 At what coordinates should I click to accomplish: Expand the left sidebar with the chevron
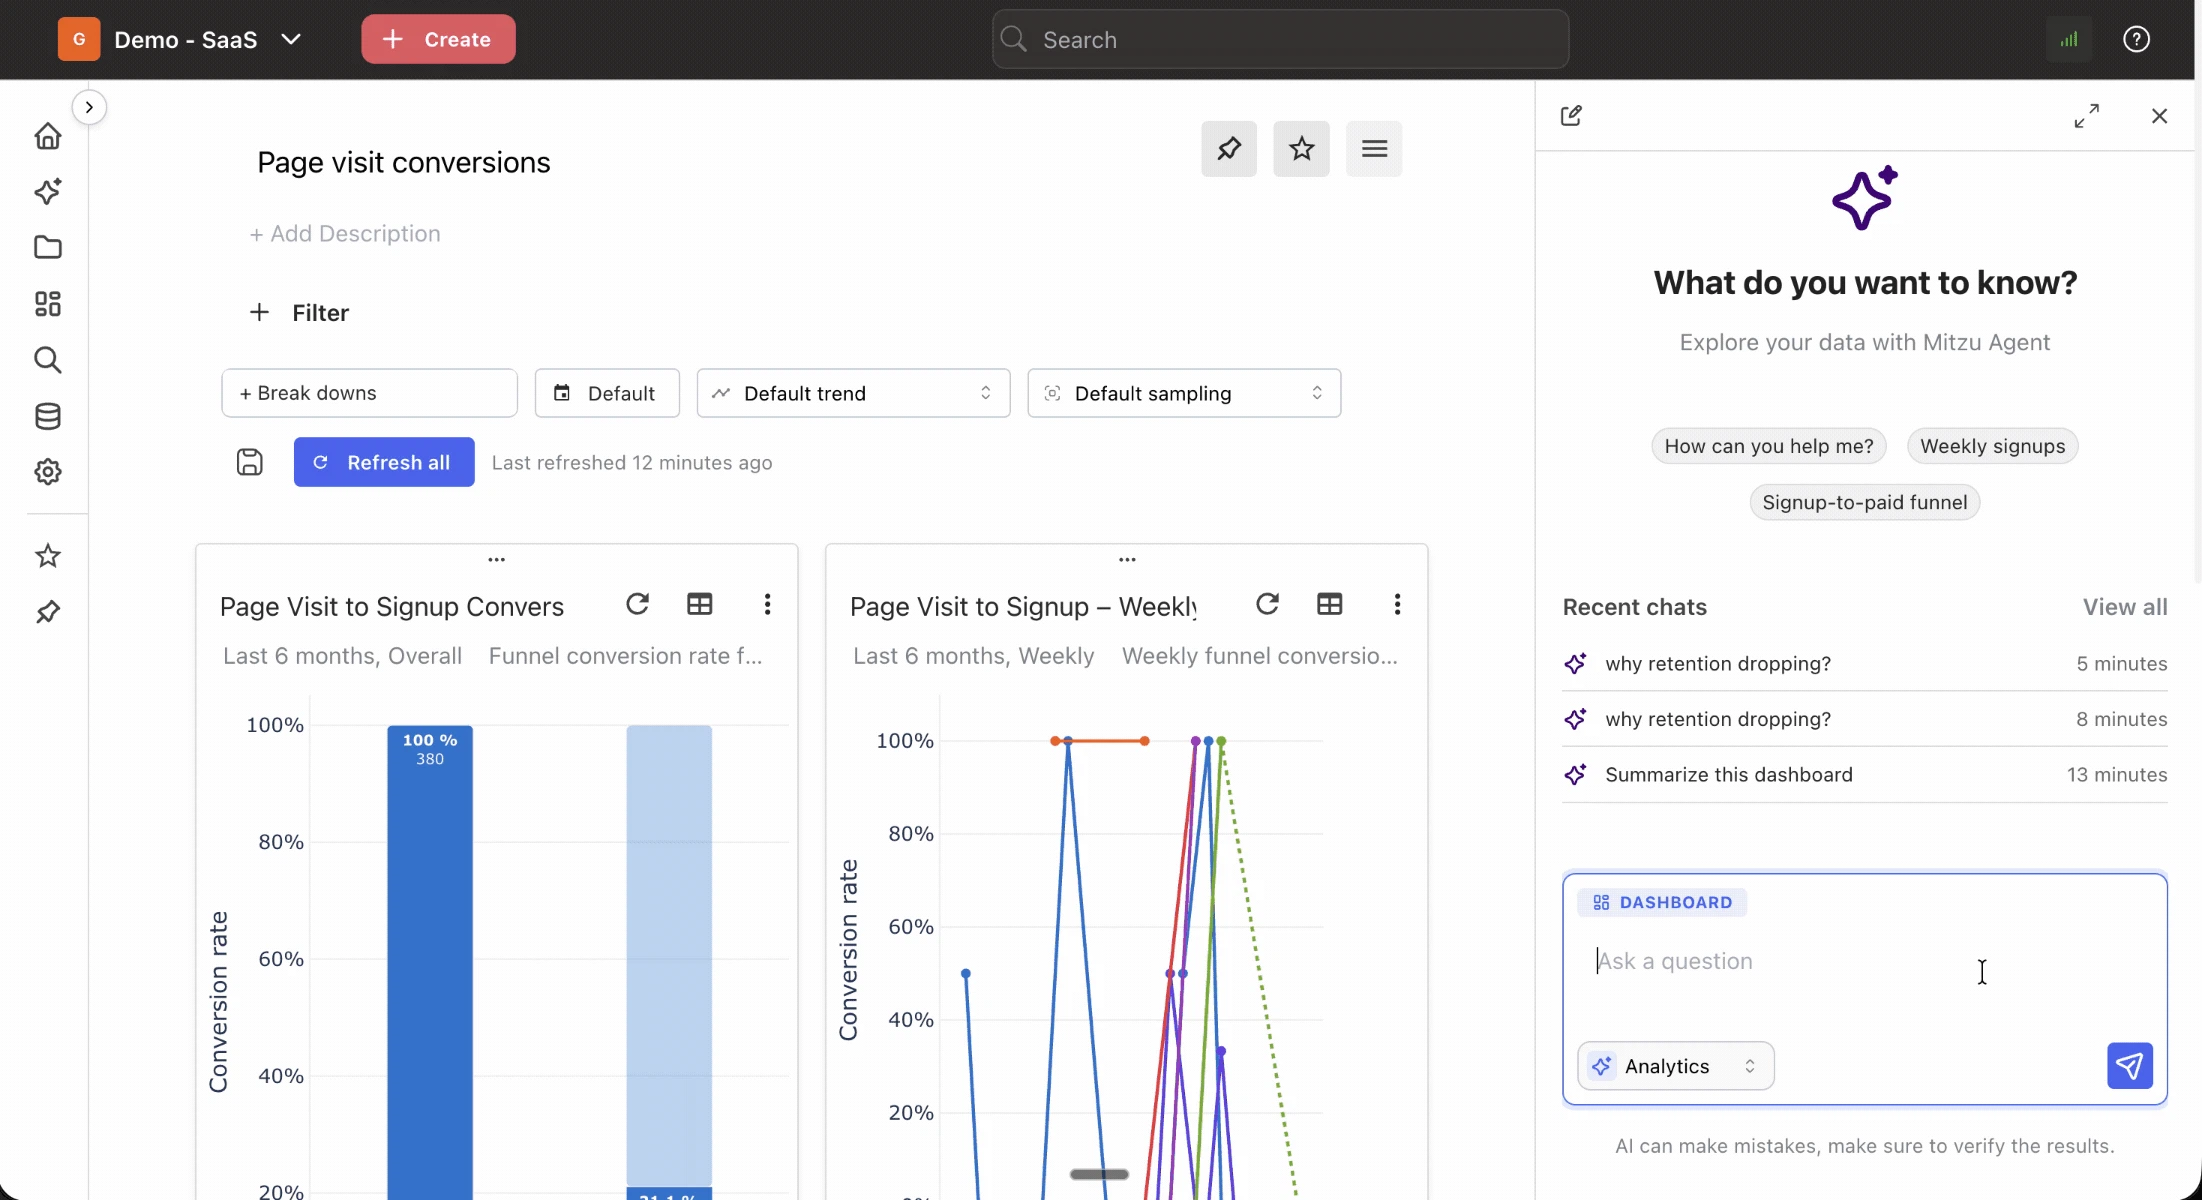(x=89, y=107)
